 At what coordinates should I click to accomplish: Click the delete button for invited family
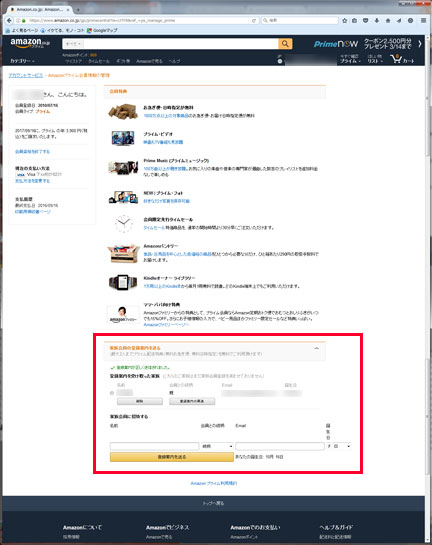click(140, 401)
